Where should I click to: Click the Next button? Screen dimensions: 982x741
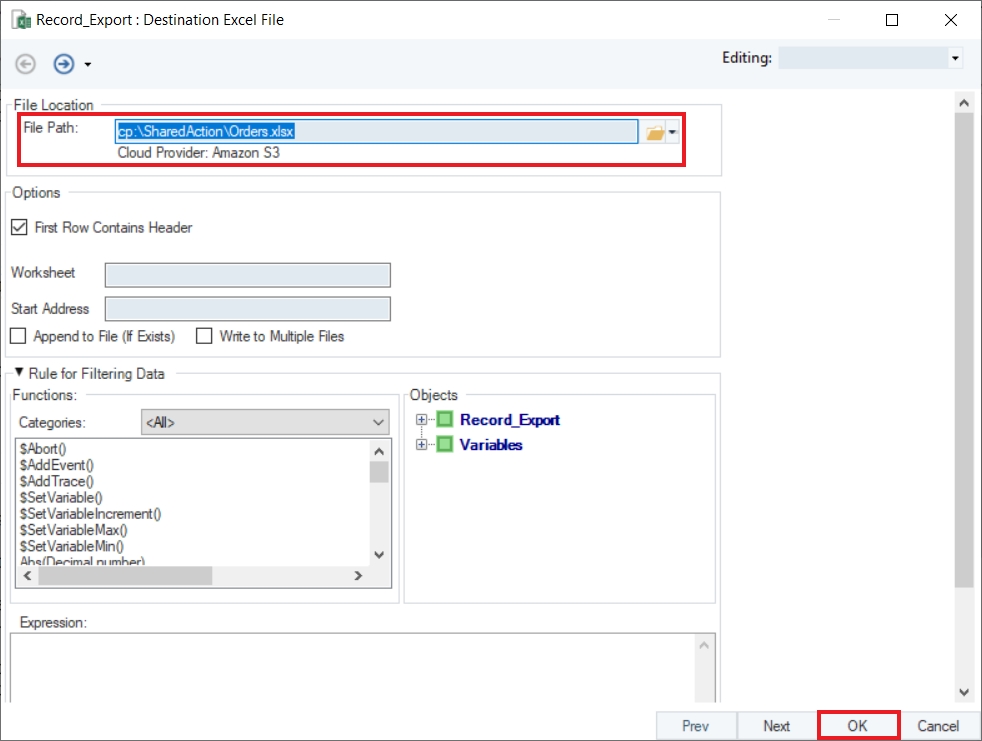[776, 726]
